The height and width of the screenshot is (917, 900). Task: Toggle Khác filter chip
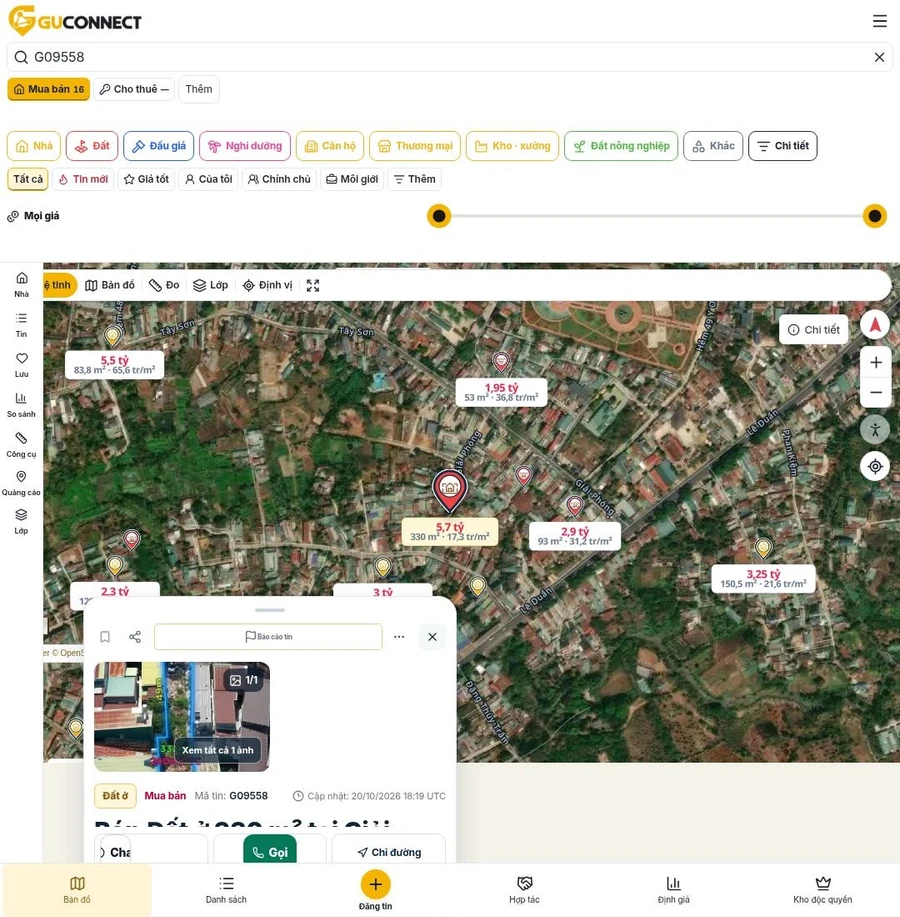pyautogui.click(x=713, y=146)
